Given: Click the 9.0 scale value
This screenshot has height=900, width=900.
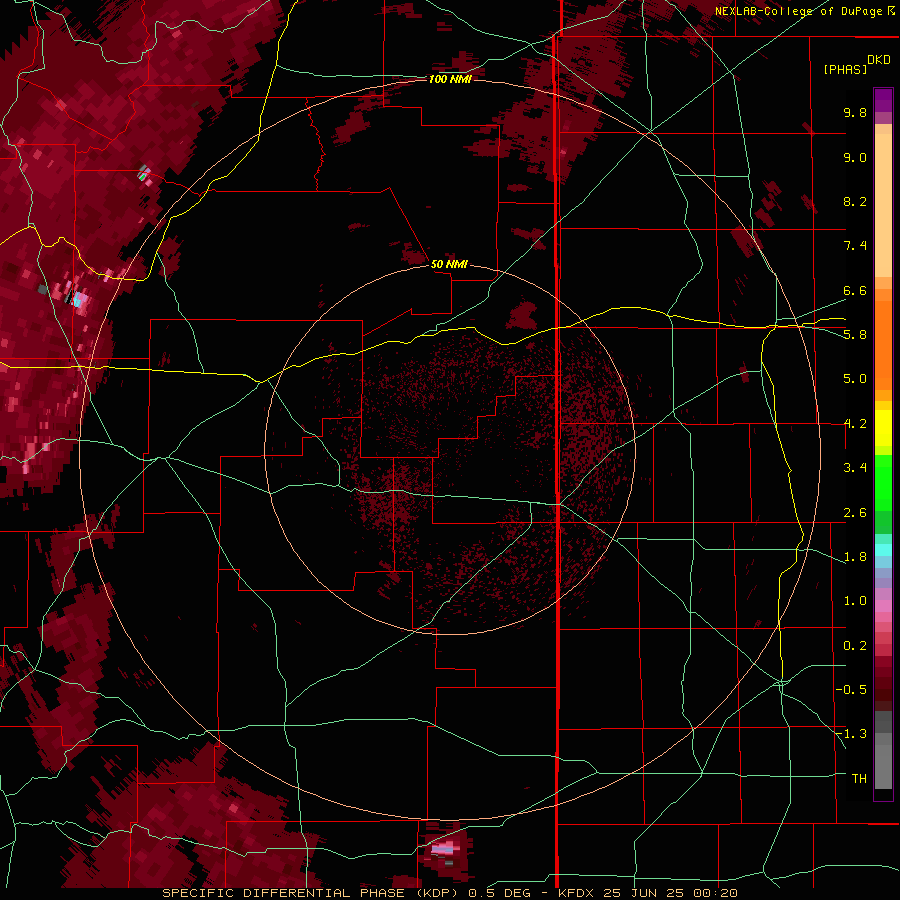Looking at the screenshot, I should click(x=855, y=157).
